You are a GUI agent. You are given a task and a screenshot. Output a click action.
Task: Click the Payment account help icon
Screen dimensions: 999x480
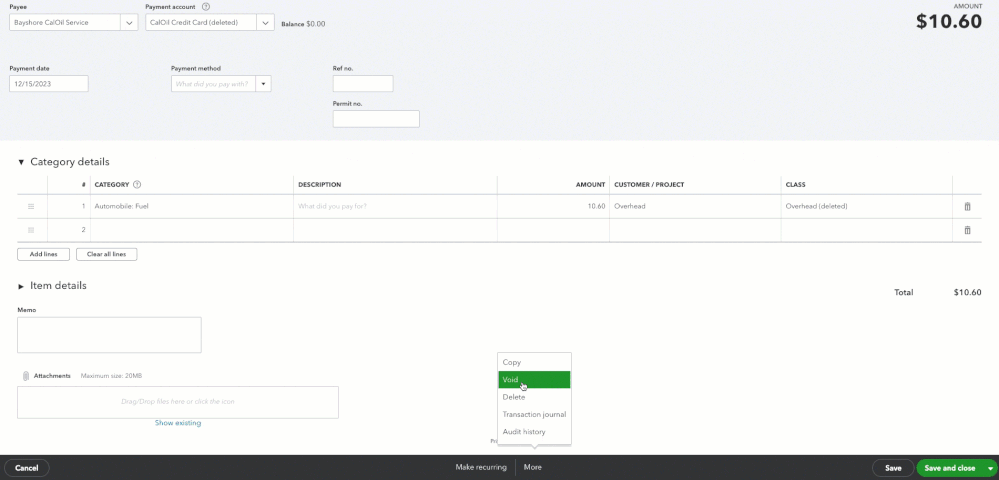(x=205, y=6)
